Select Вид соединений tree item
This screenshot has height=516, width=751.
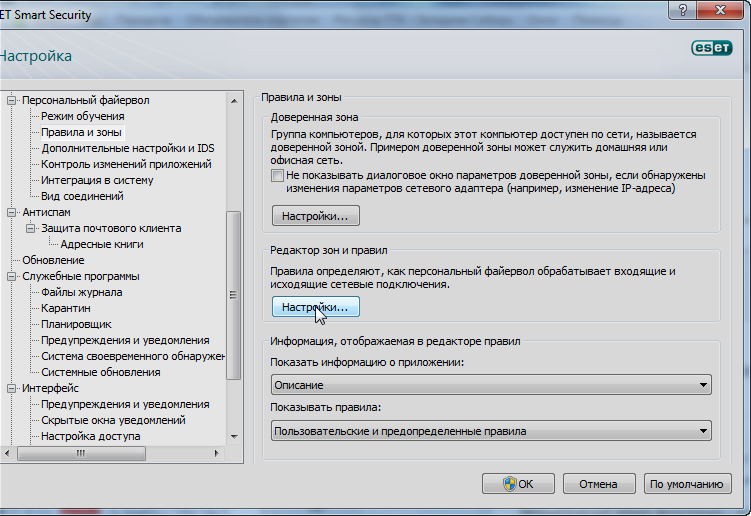(x=82, y=196)
